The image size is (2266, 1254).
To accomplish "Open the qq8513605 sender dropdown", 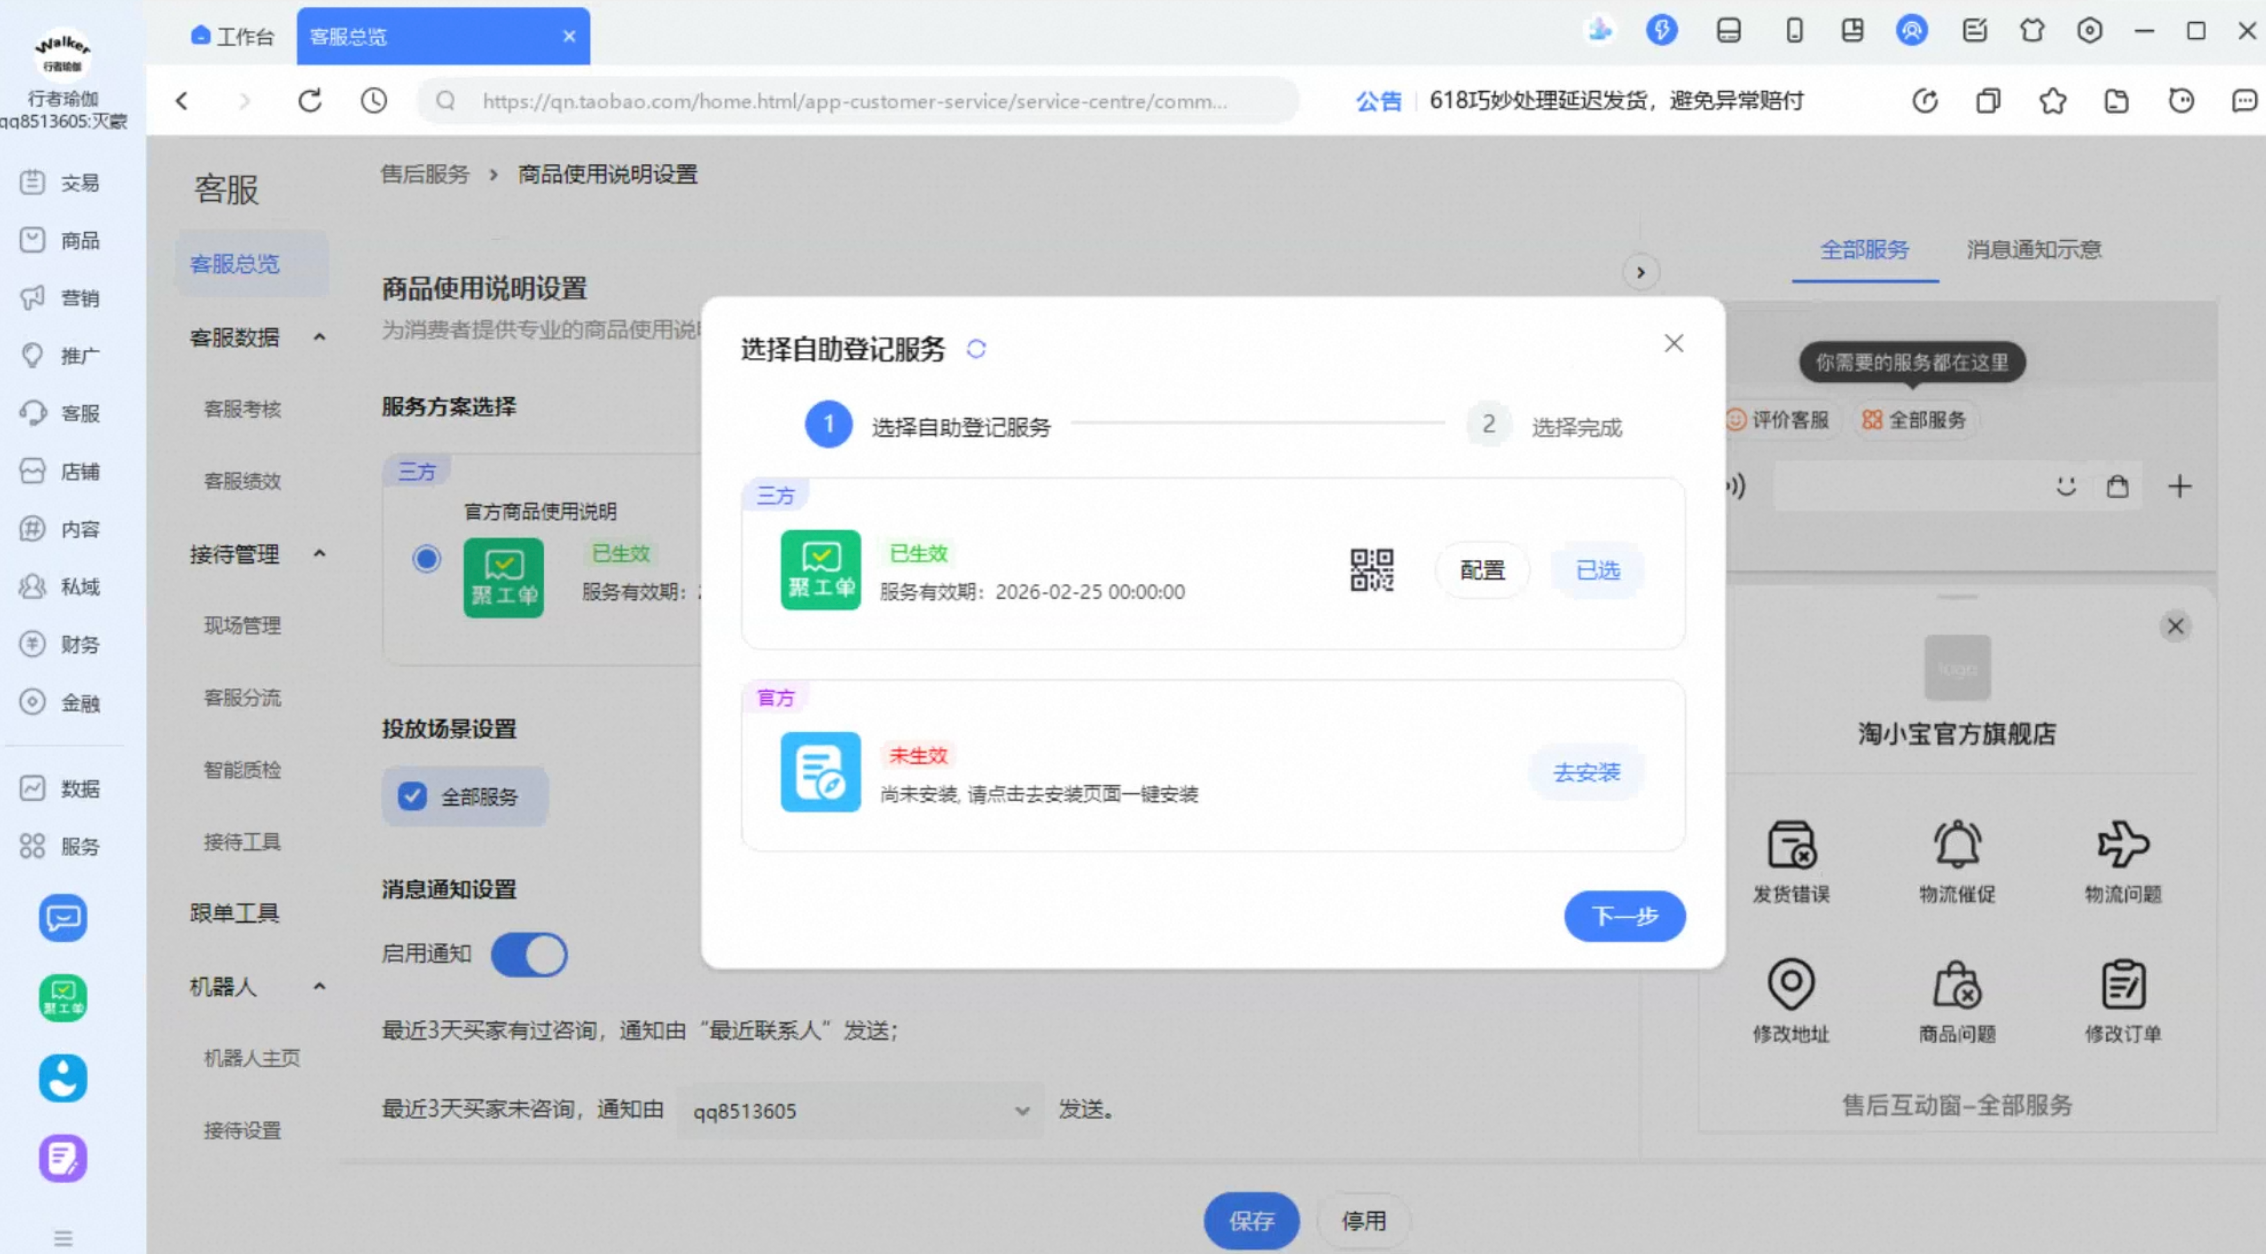I will pos(860,1111).
